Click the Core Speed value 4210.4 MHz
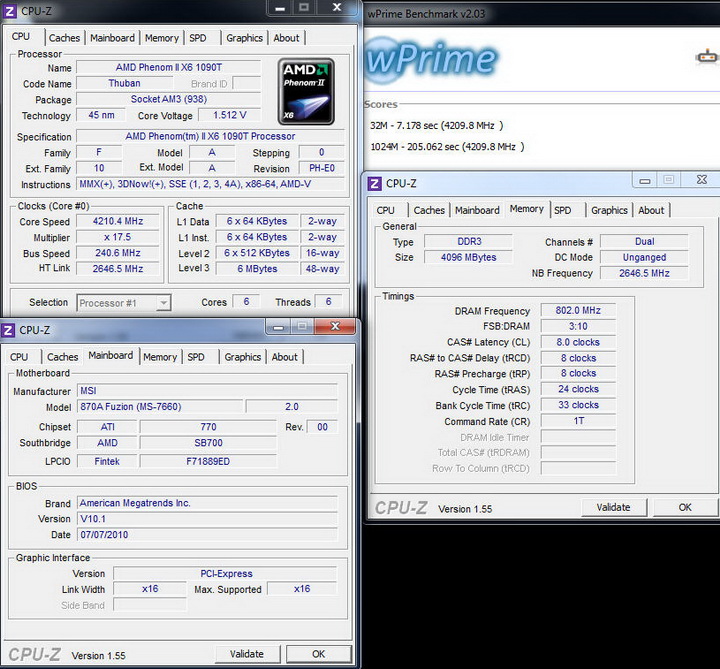The image size is (720, 669). coord(118,221)
